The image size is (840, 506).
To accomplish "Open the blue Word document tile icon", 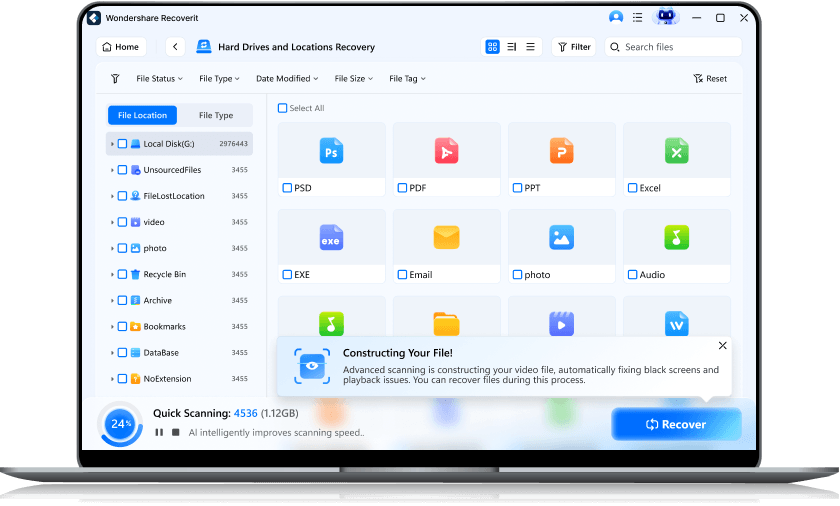I will 677,323.
